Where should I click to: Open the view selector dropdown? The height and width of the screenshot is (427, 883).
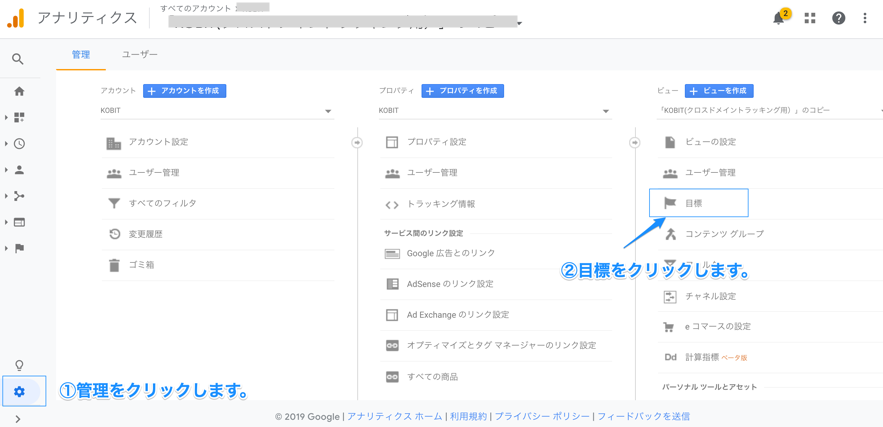pos(770,111)
